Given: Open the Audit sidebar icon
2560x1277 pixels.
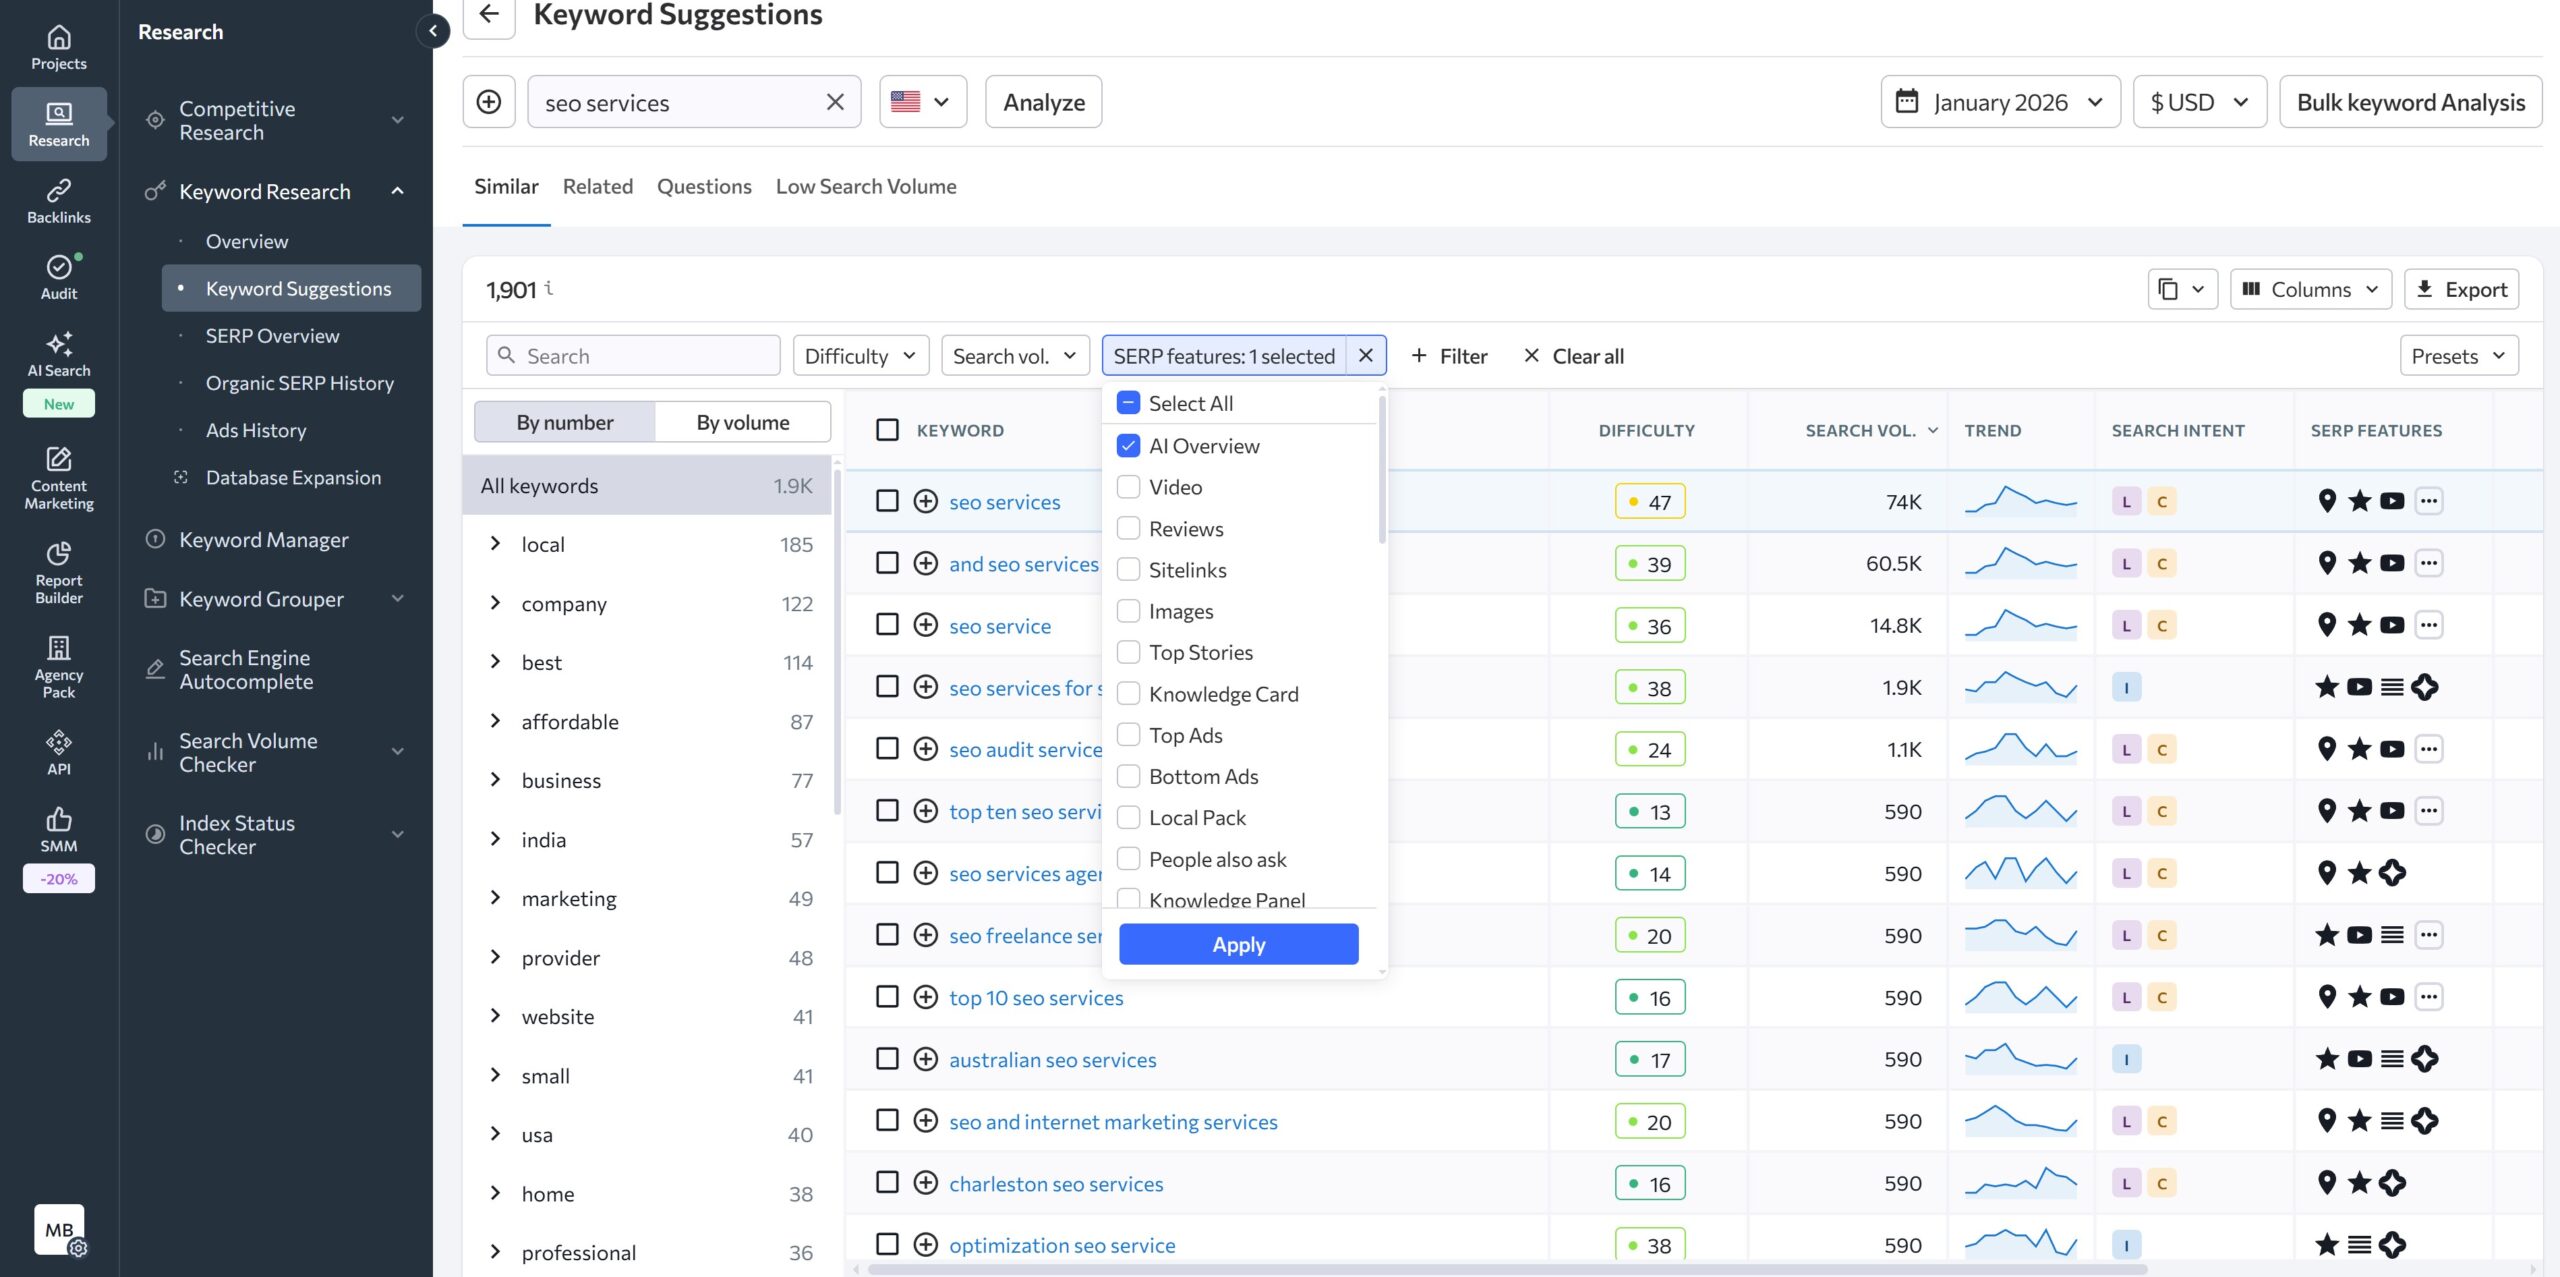Looking at the screenshot, I should [x=58, y=277].
